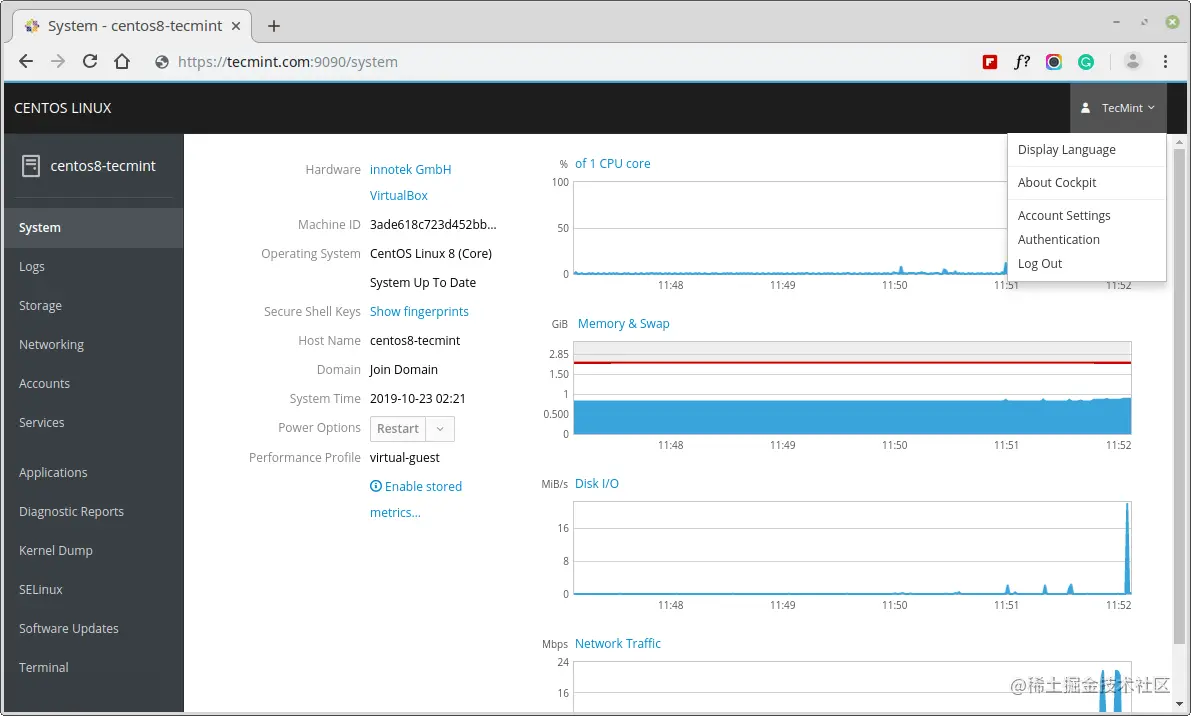Reload the page with refresh icon
The width and height of the screenshot is (1191, 716).
[x=90, y=62]
